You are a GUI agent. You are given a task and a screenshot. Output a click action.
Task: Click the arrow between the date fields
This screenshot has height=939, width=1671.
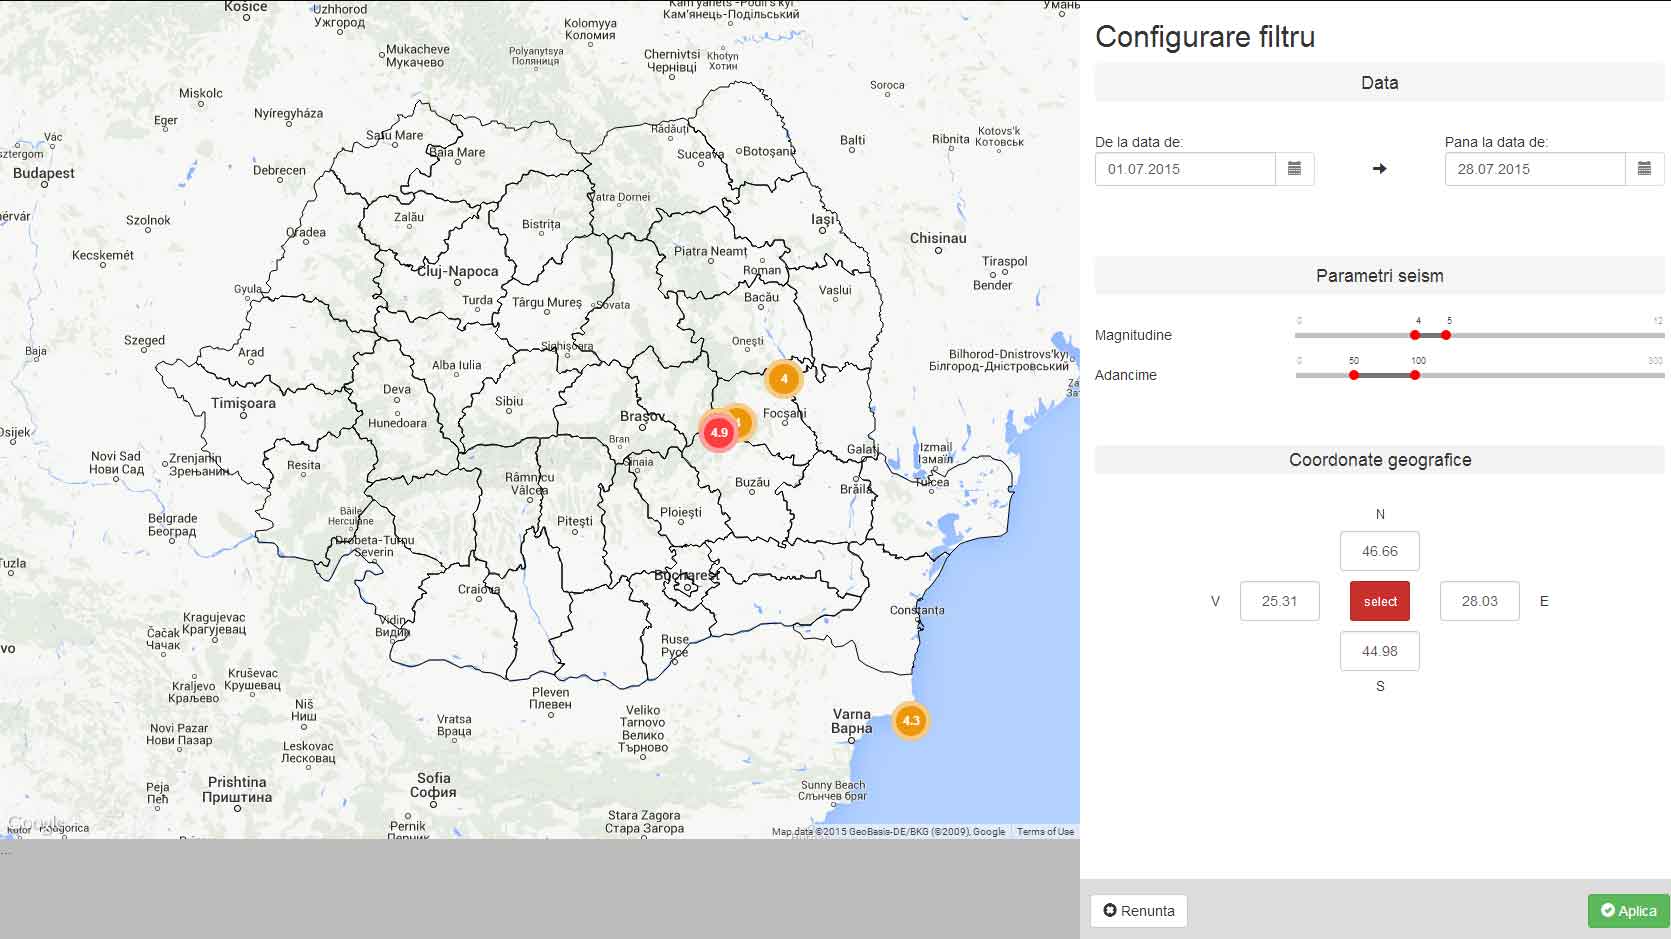coord(1379,169)
